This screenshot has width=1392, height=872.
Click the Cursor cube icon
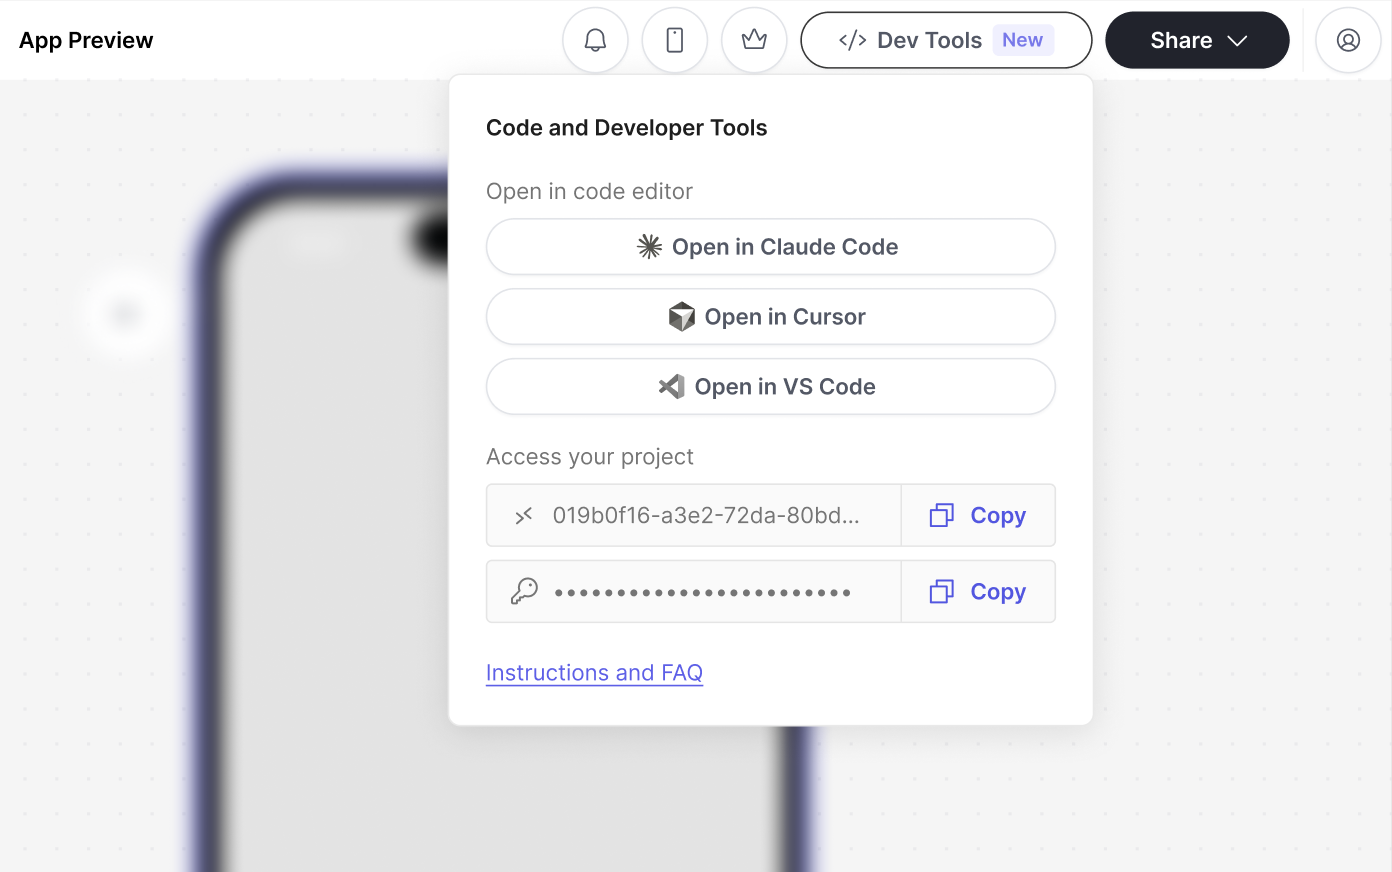[x=680, y=316]
